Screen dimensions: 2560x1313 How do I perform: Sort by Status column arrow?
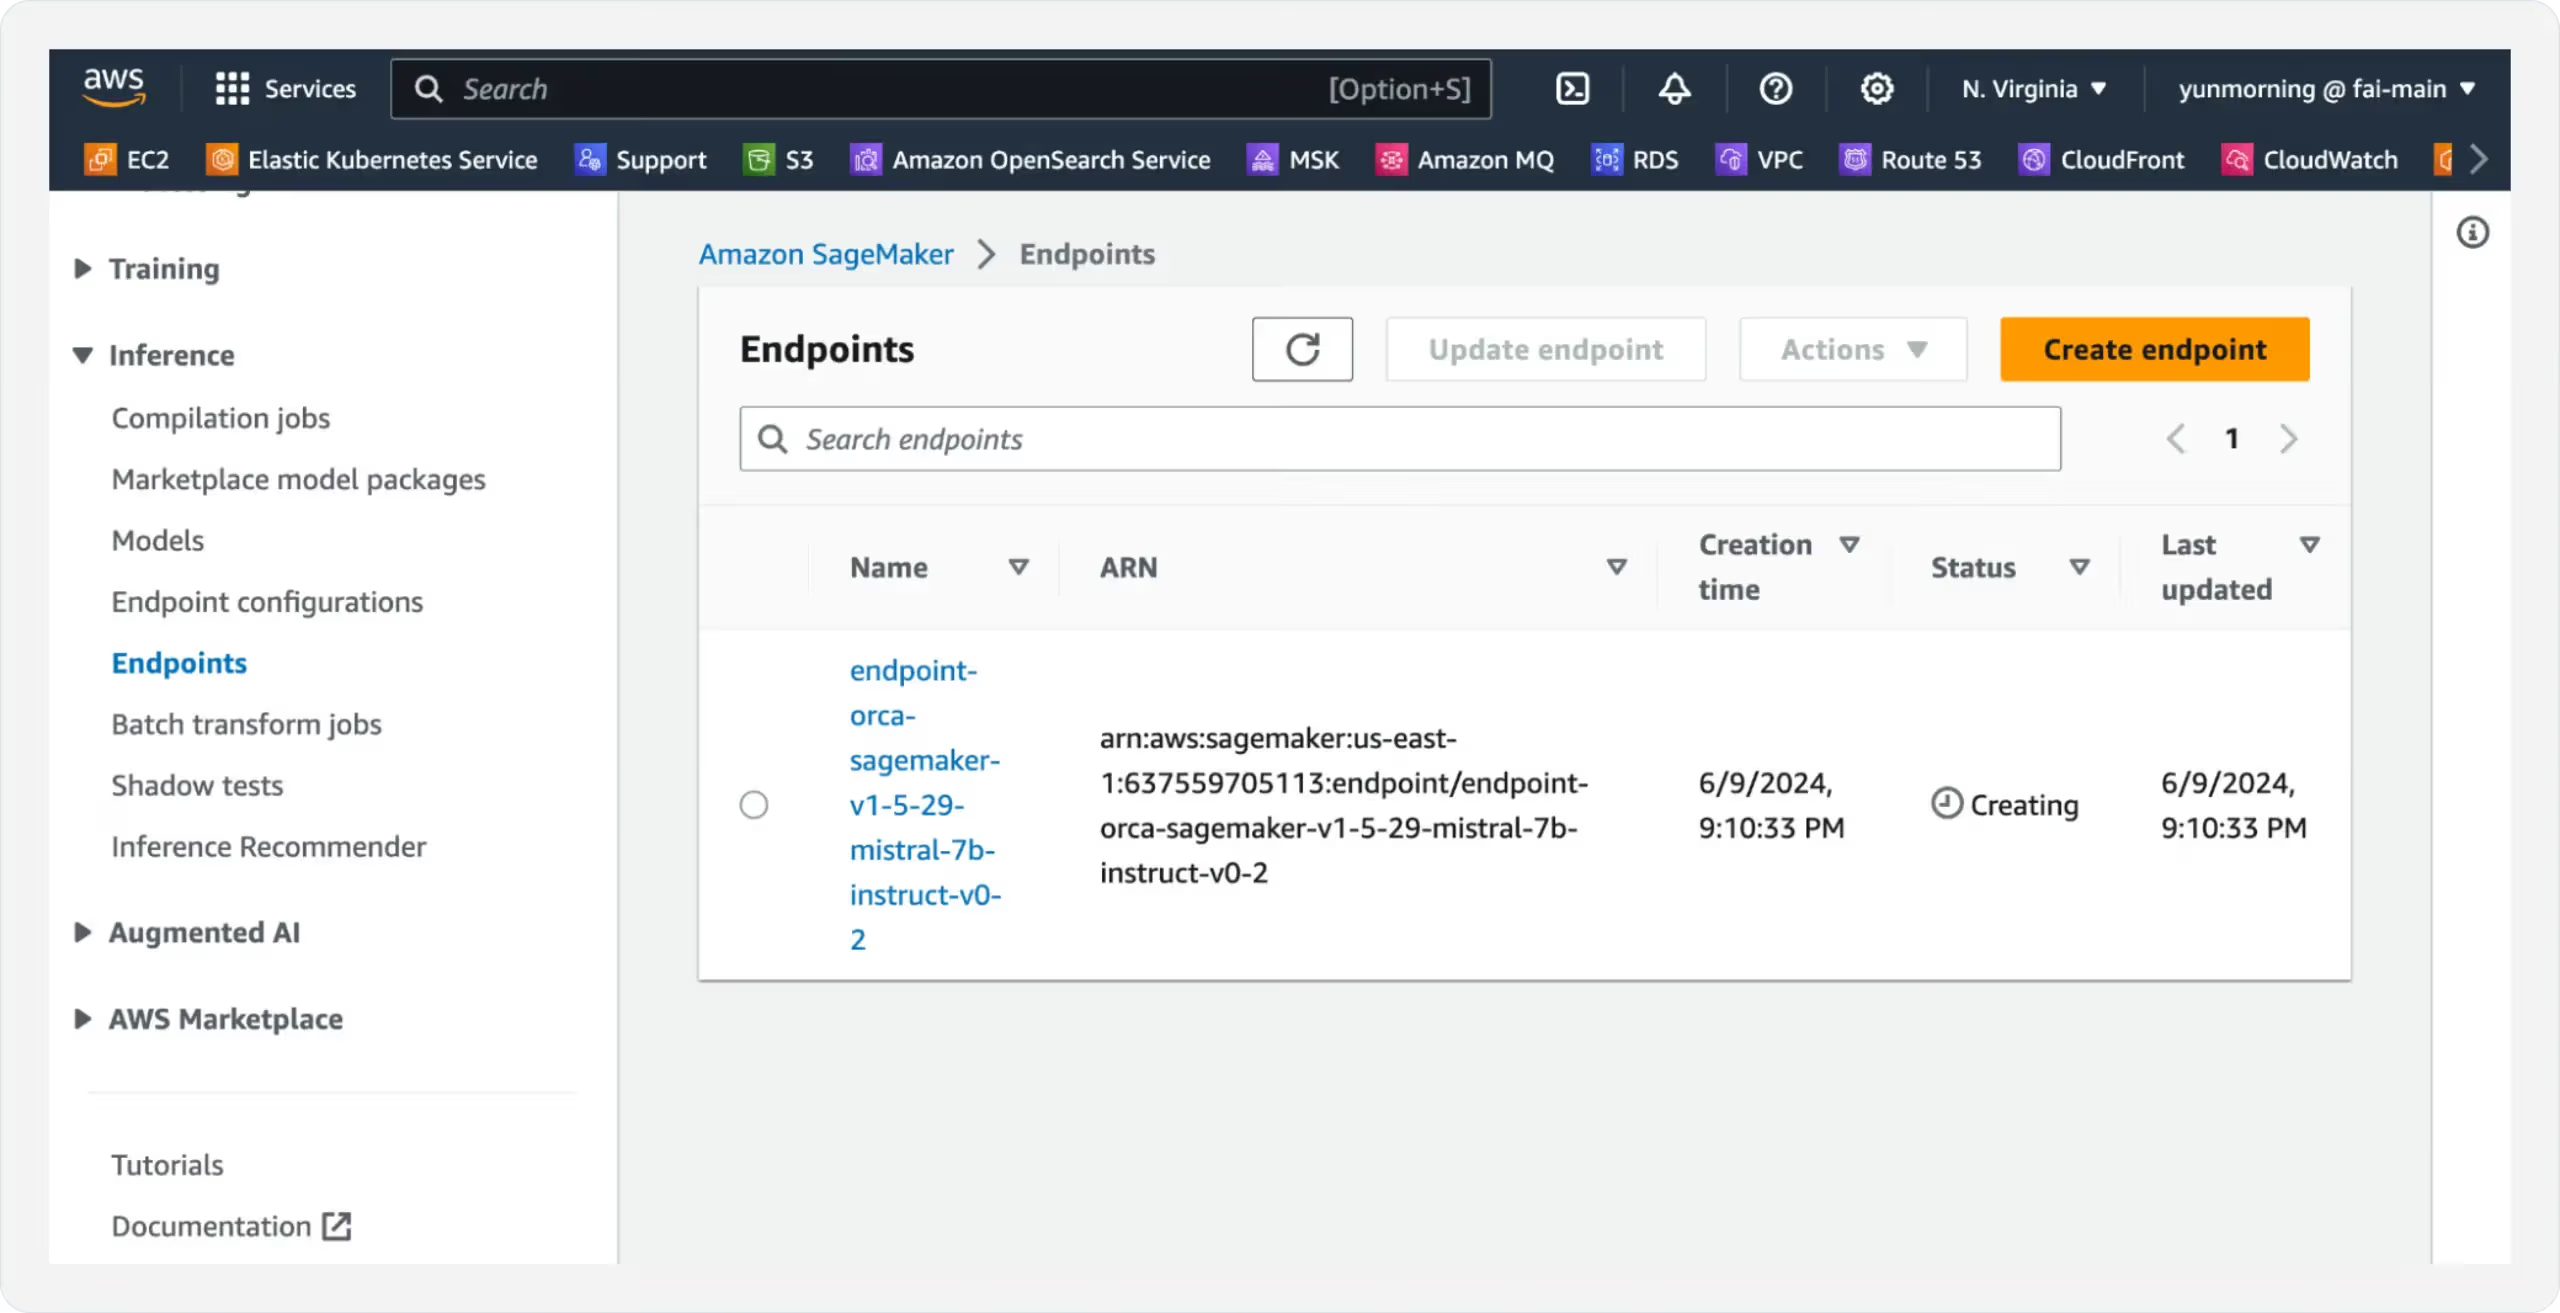[2079, 567]
